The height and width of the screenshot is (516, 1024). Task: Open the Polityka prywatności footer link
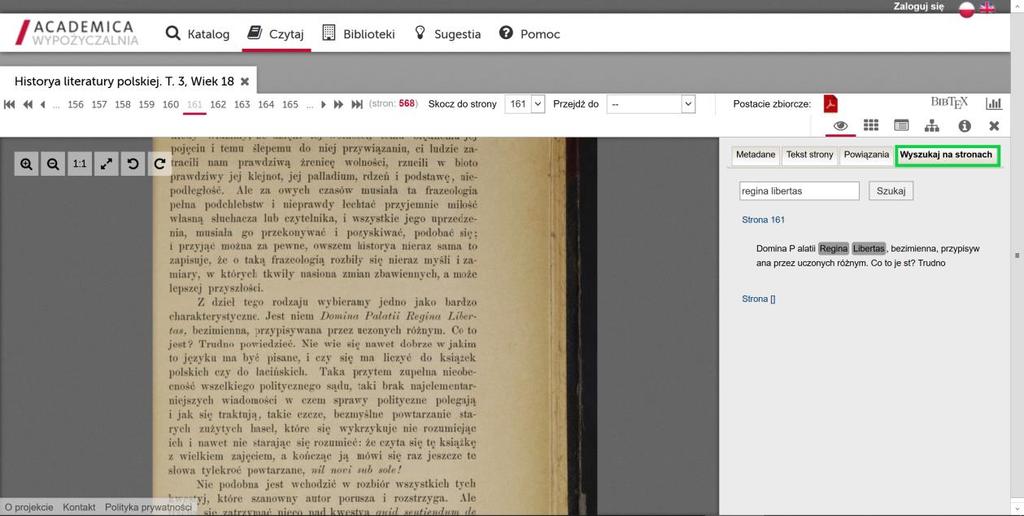pos(148,508)
